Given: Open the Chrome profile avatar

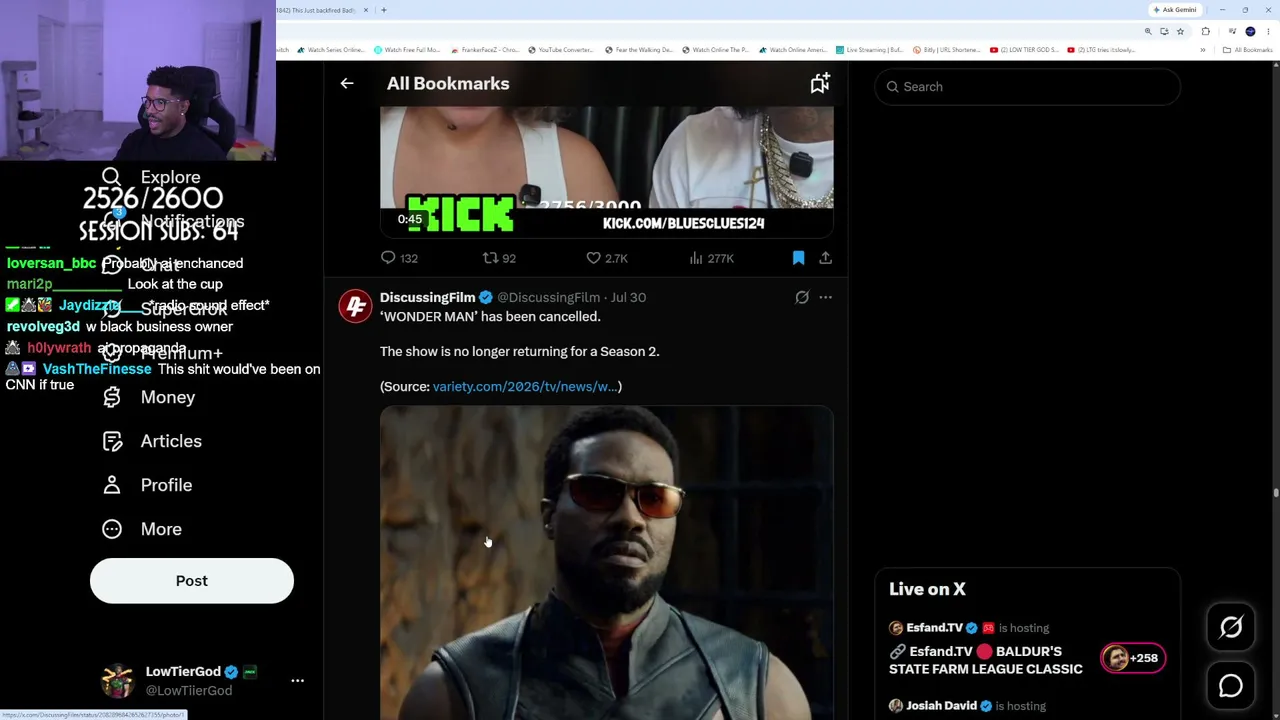Looking at the screenshot, I should (1250, 31).
